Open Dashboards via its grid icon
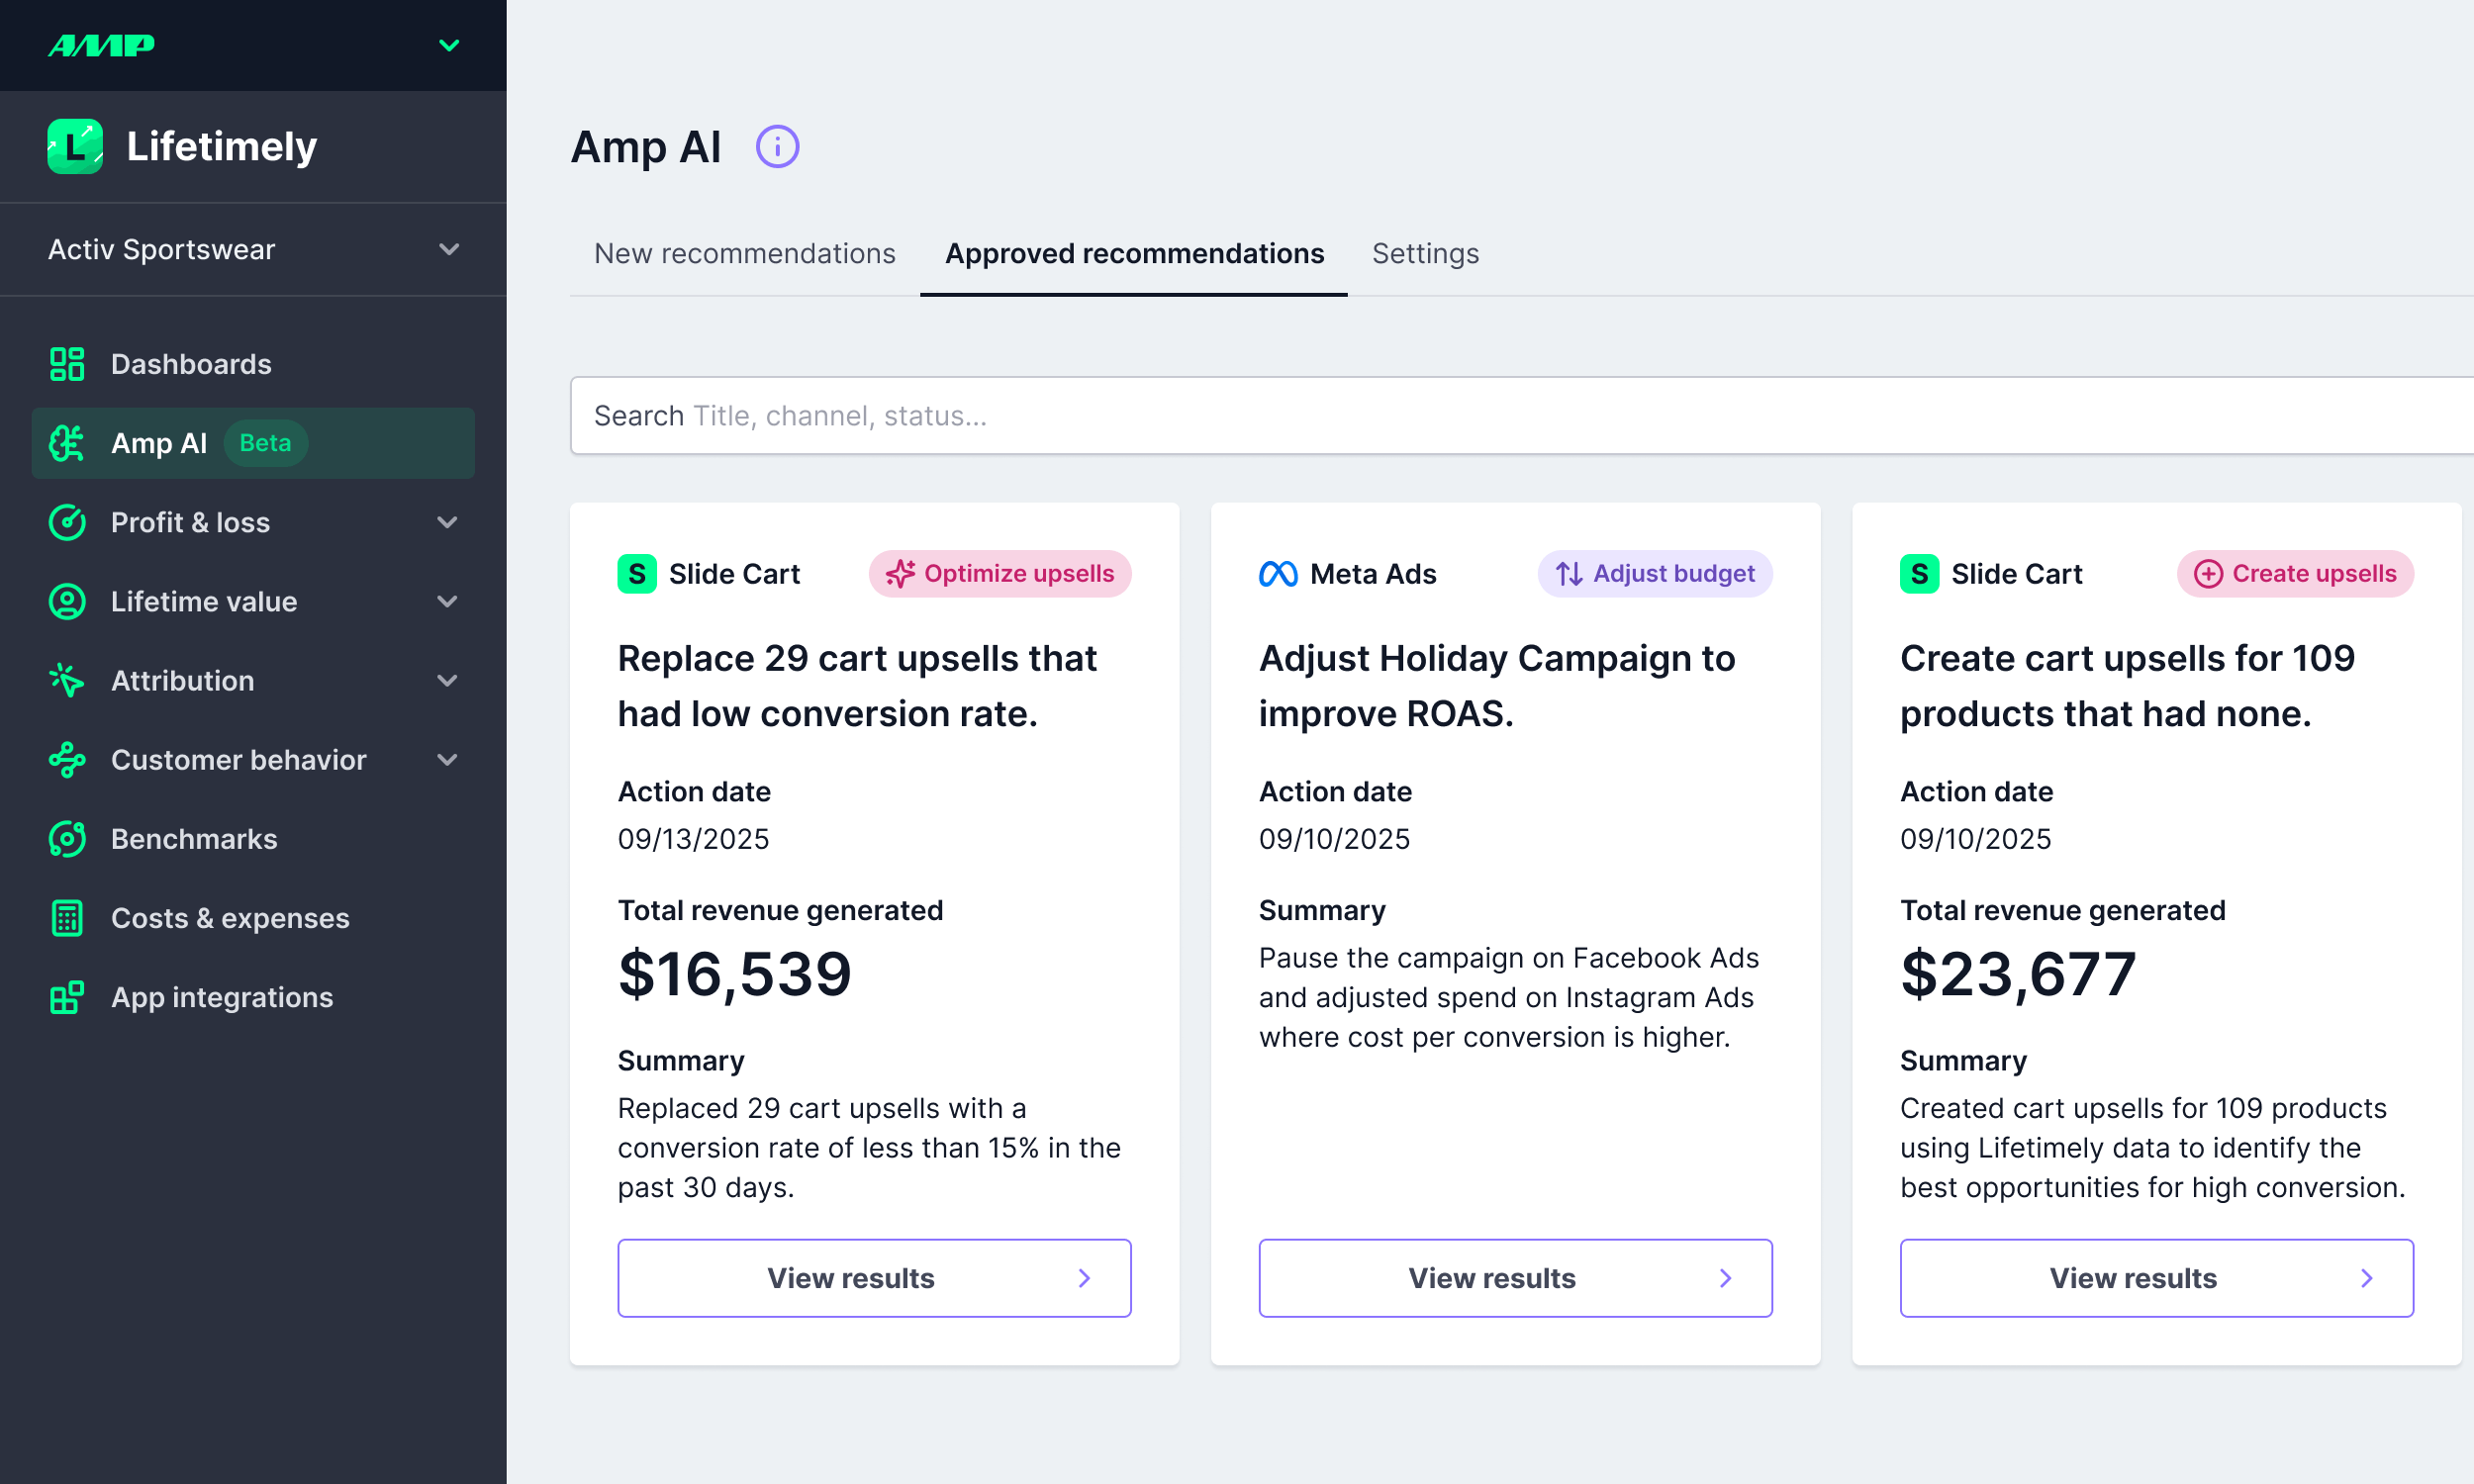The image size is (2474, 1484). [67, 364]
